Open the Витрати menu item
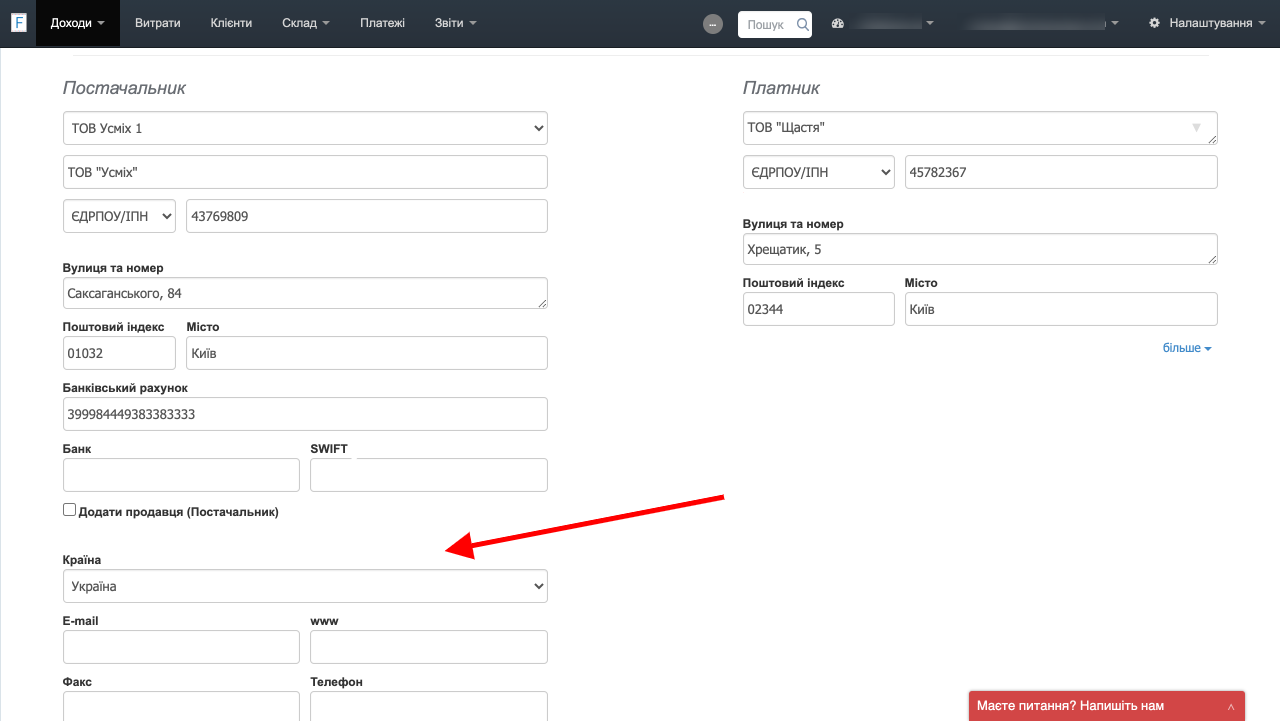 (x=160, y=23)
